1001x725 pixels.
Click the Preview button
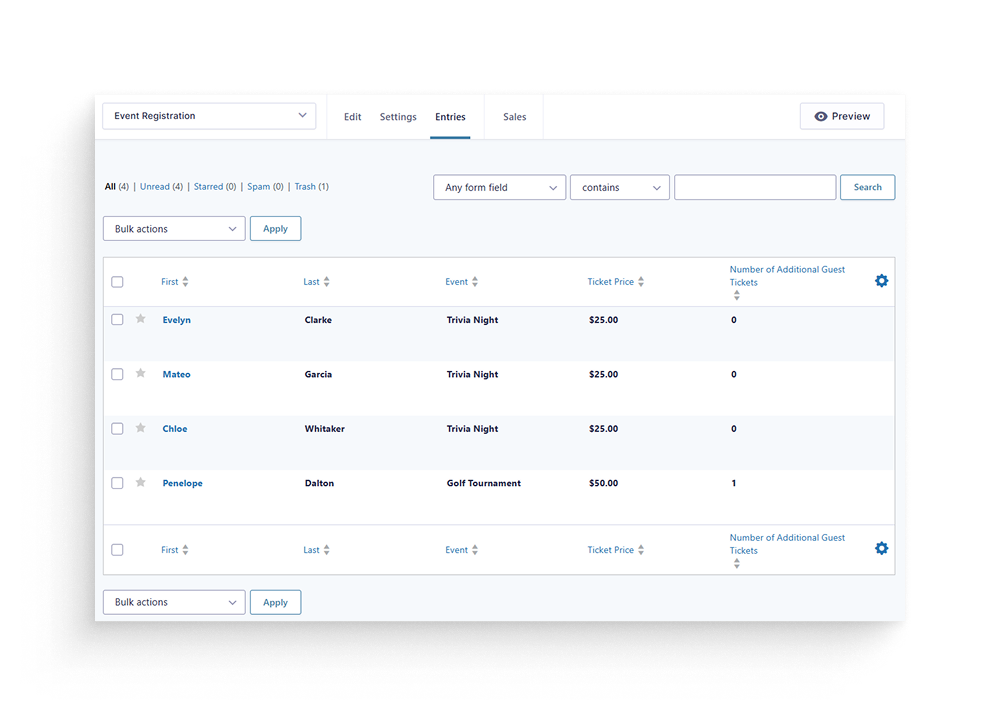841,116
